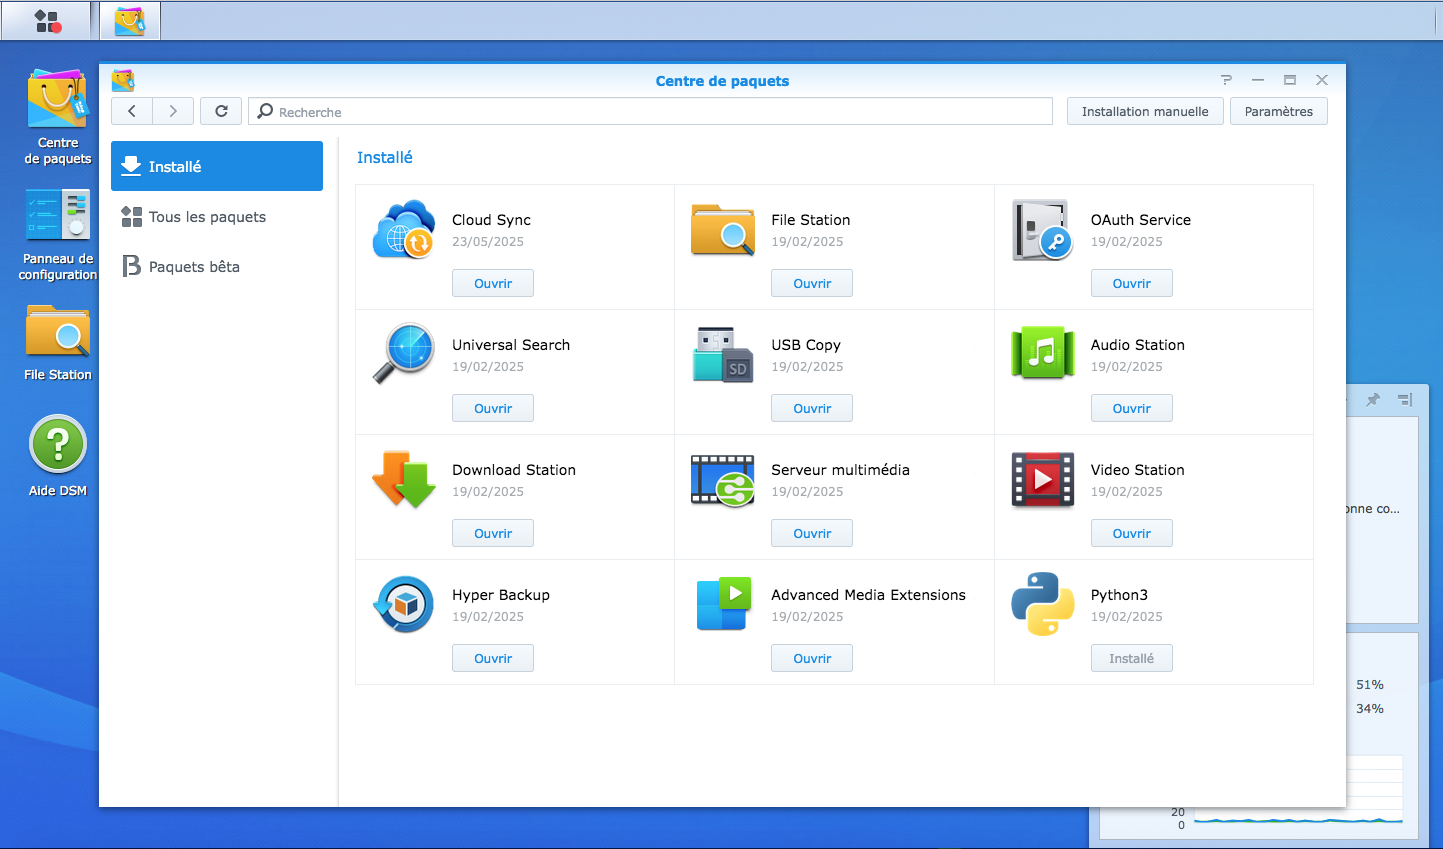The image size is (1443, 849).
Task: Click Ouvrir for Cloud Sync
Action: point(493,283)
